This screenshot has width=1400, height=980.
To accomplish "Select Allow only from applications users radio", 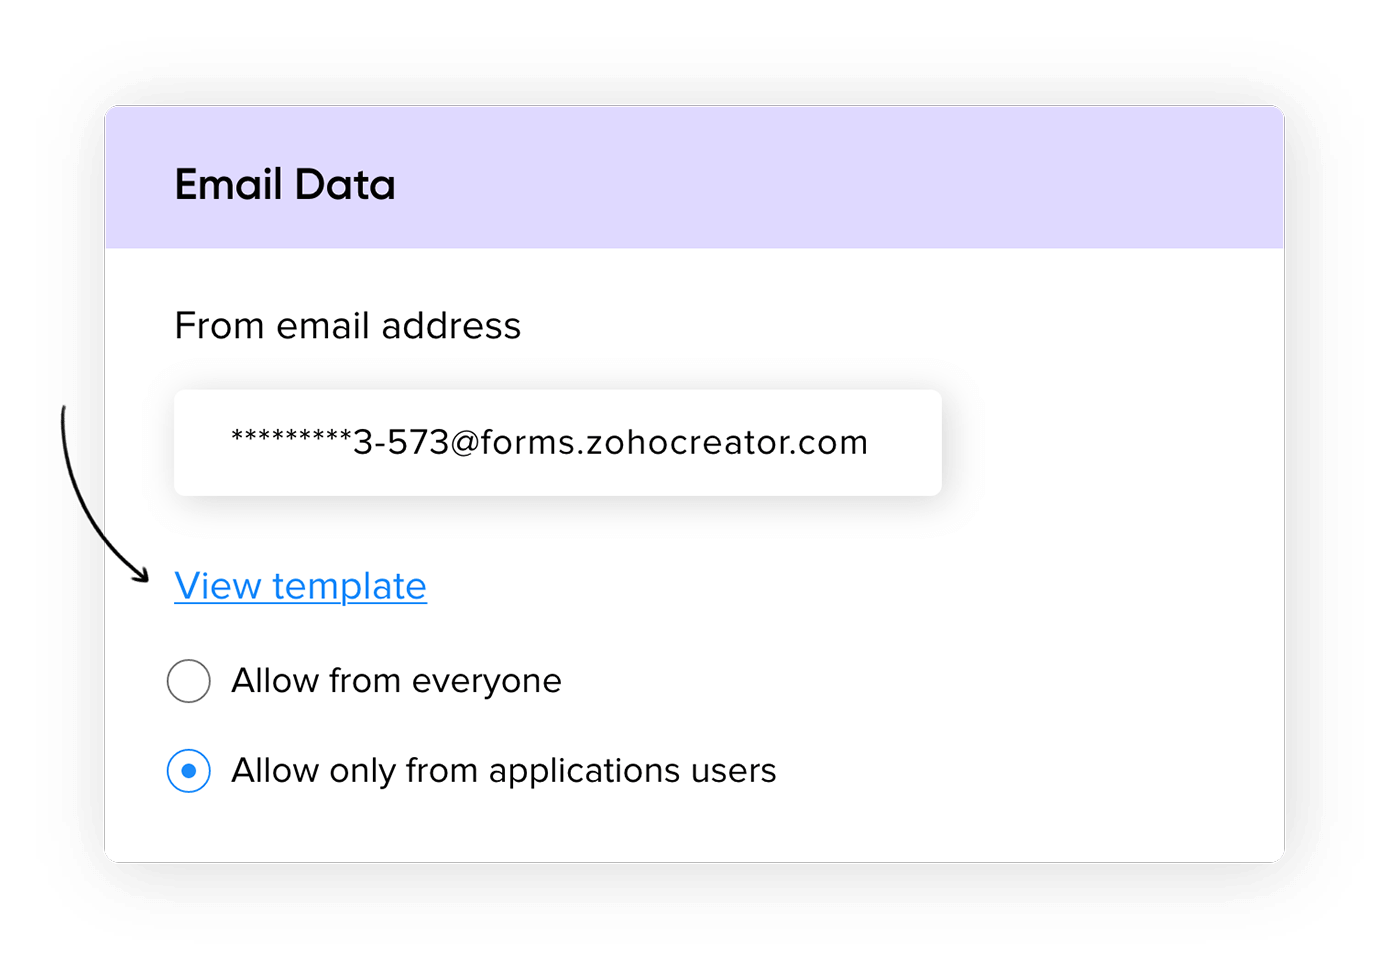I will 189,771.
